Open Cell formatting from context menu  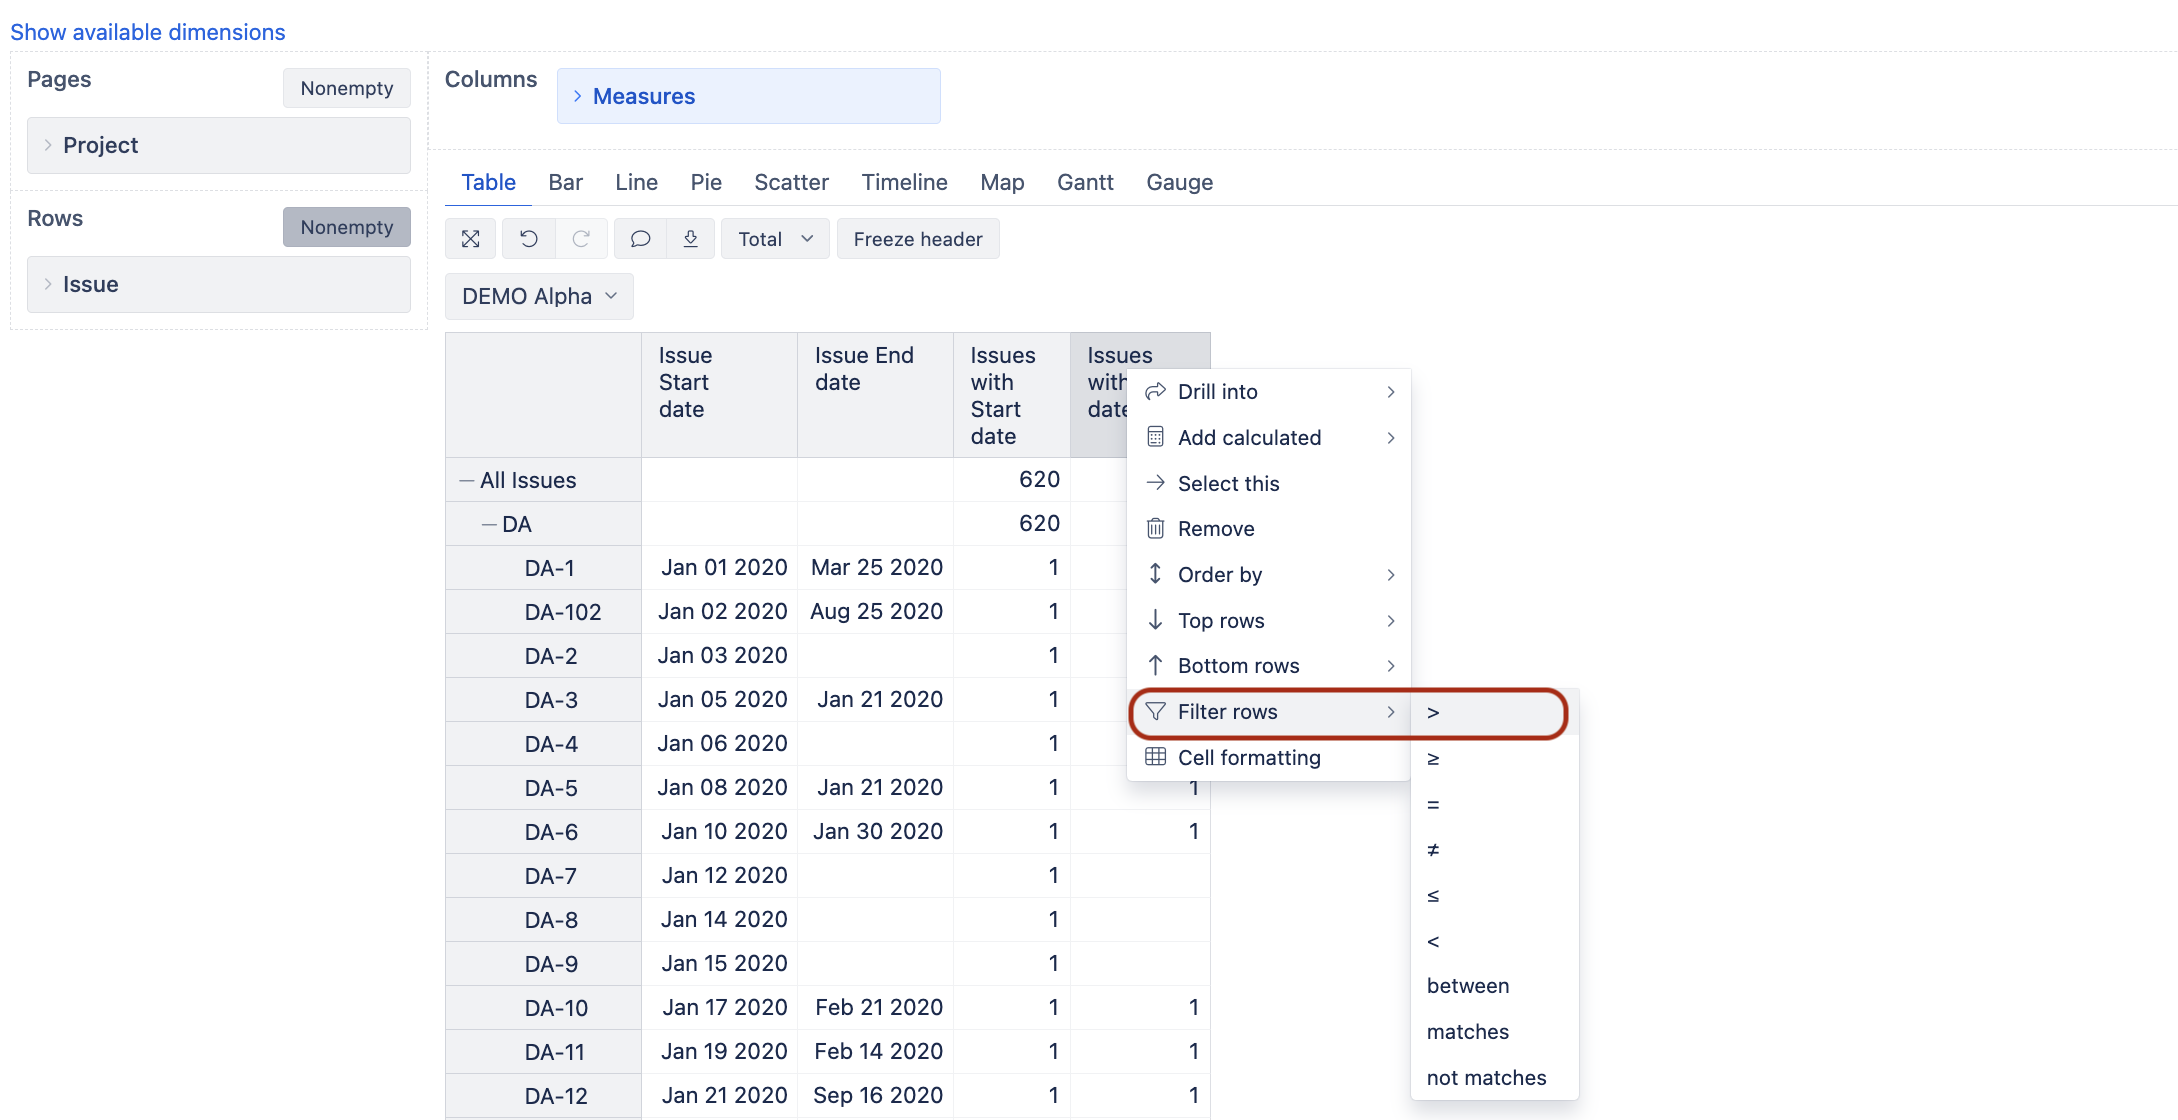click(1248, 758)
